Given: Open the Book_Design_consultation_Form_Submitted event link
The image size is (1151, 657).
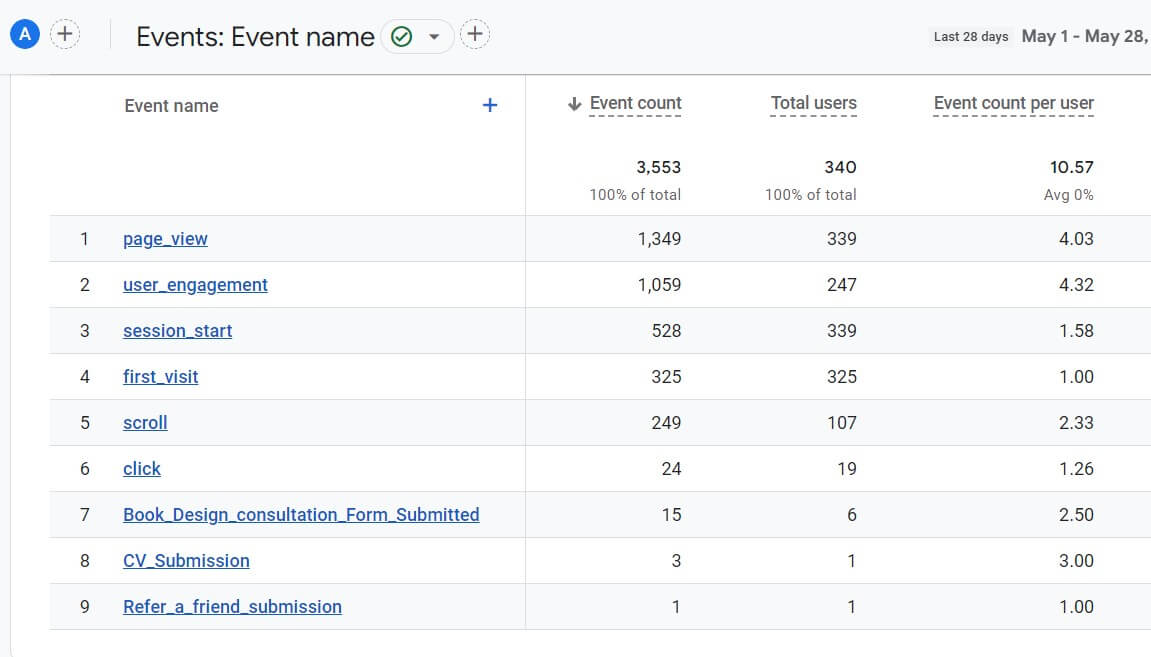Looking at the screenshot, I should [x=301, y=515].
